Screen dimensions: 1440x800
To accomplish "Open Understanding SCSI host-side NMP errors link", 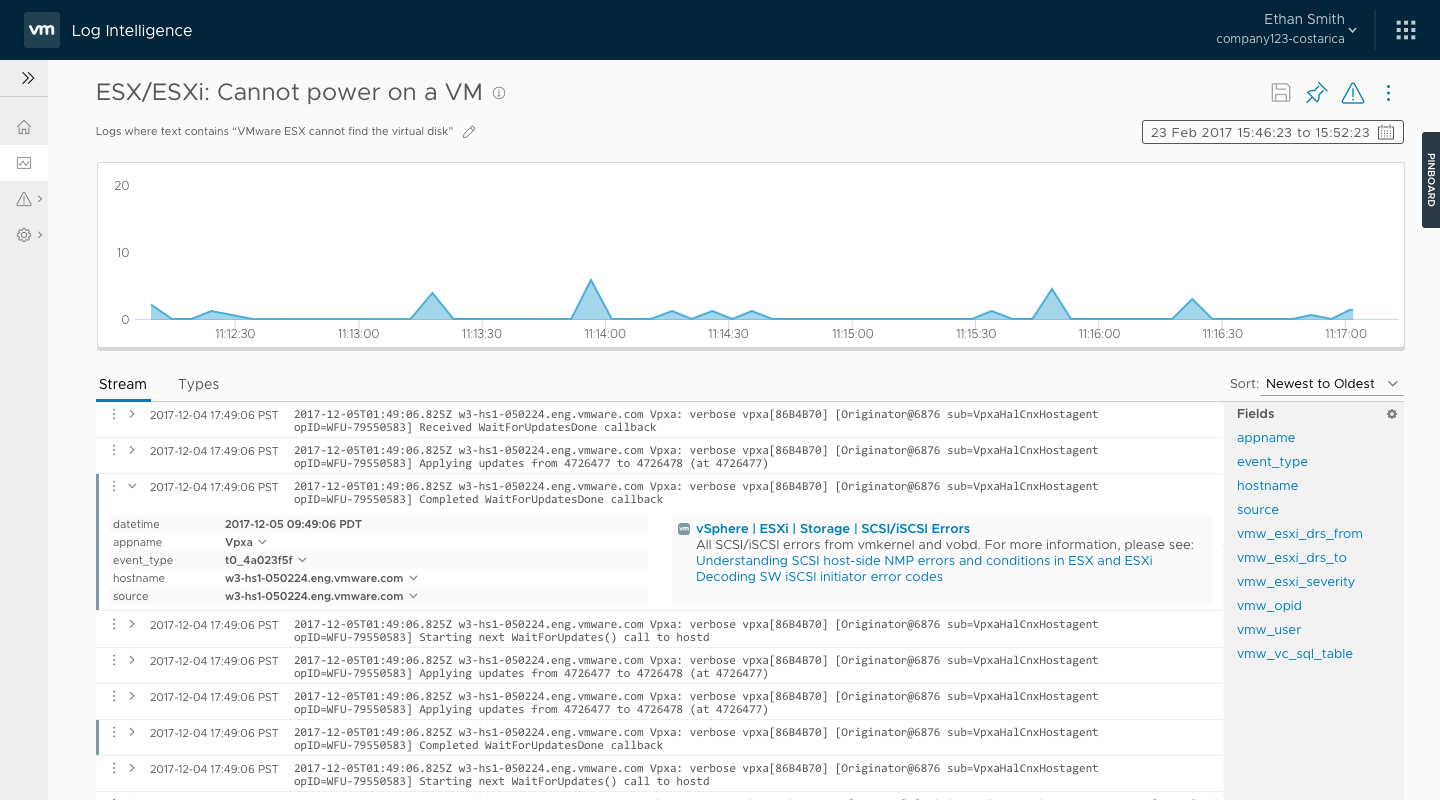I will point(924,561).
